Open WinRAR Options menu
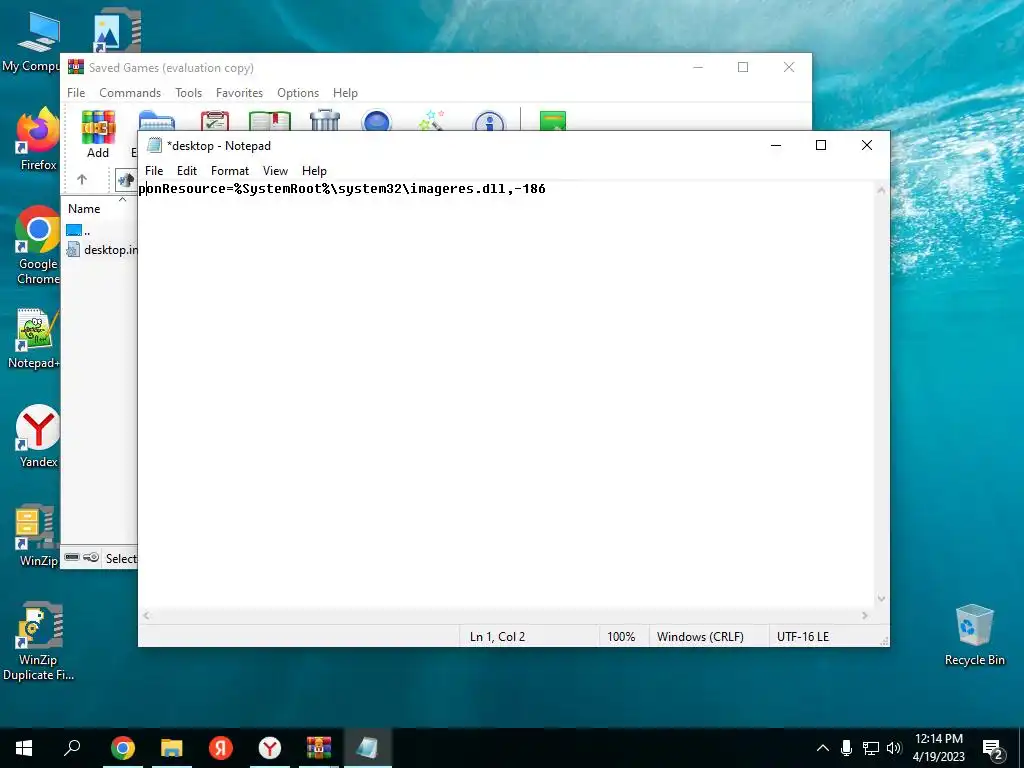The width and height of the screenshot is (1024, 768). (x=298, y=93)
